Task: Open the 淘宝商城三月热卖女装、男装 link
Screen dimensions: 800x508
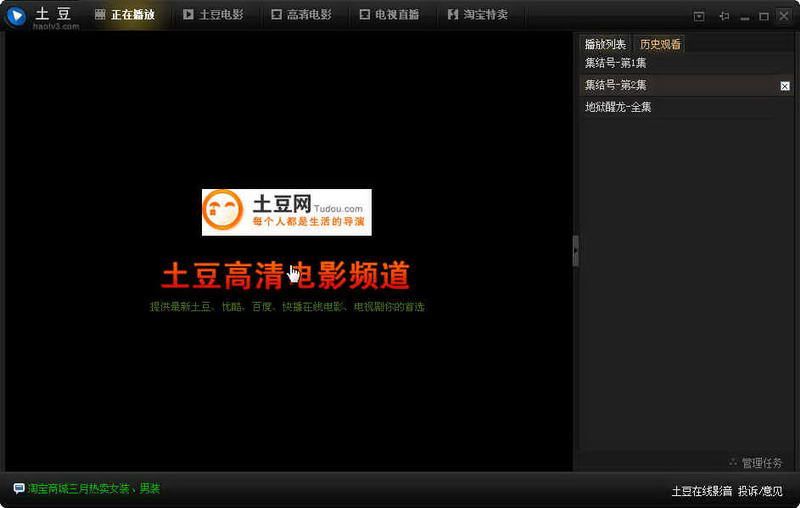Action: pos(93,489)
